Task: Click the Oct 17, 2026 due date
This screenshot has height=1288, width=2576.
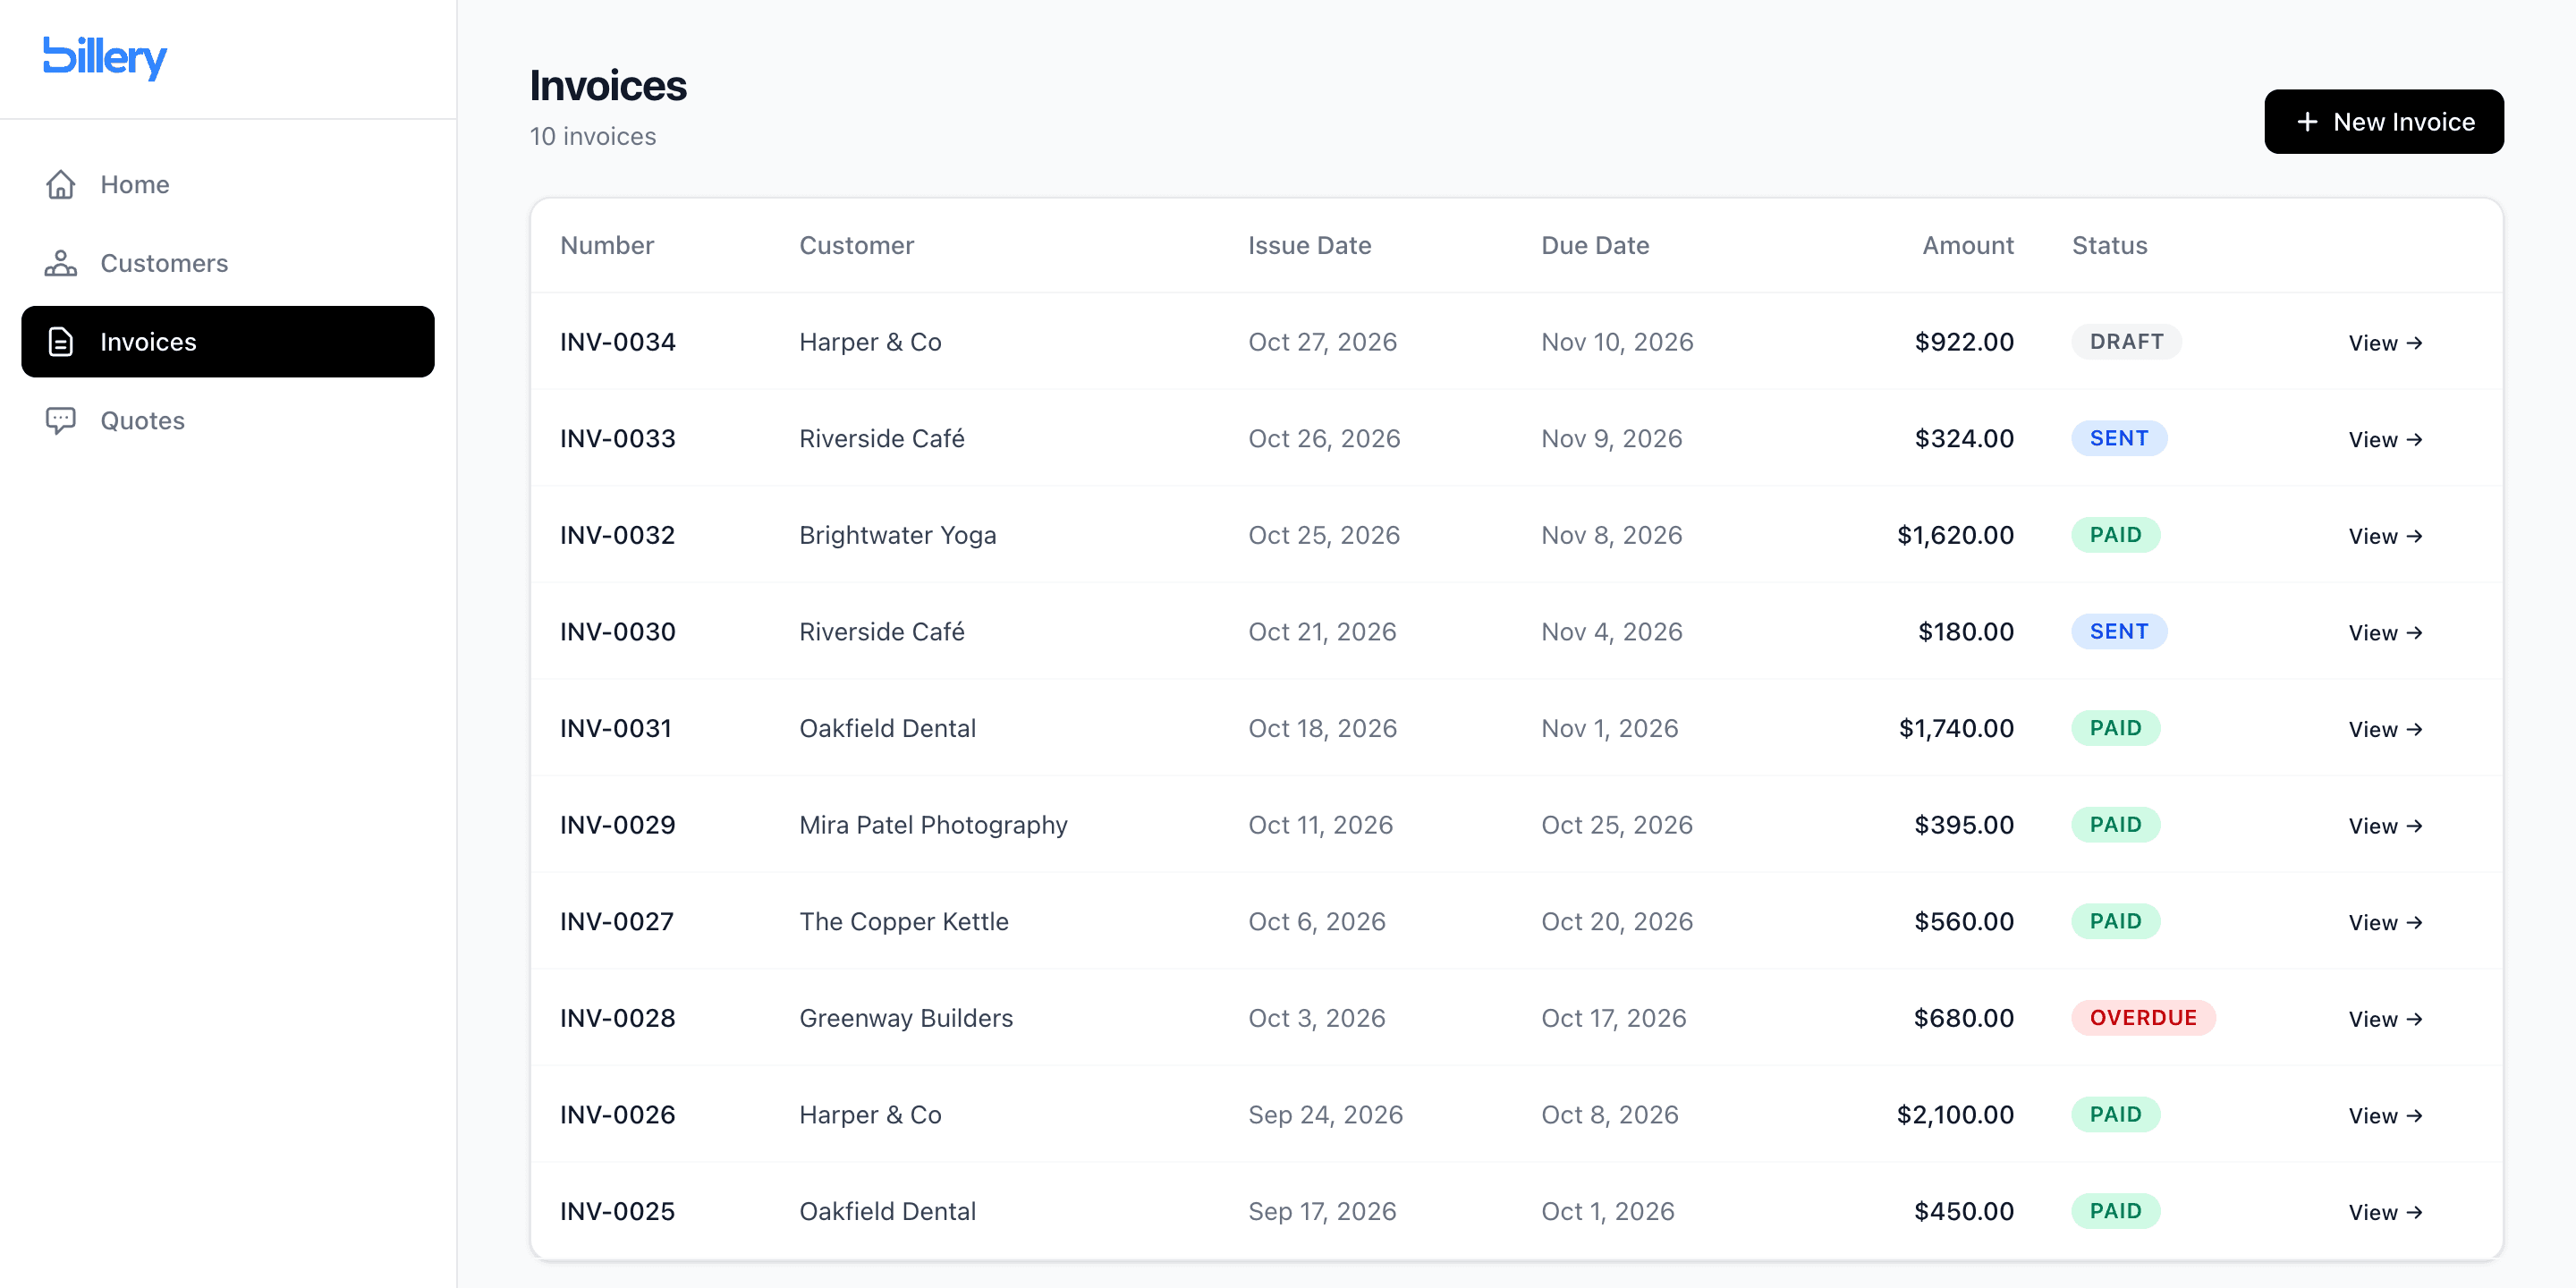Action: click(1613, 1018)
